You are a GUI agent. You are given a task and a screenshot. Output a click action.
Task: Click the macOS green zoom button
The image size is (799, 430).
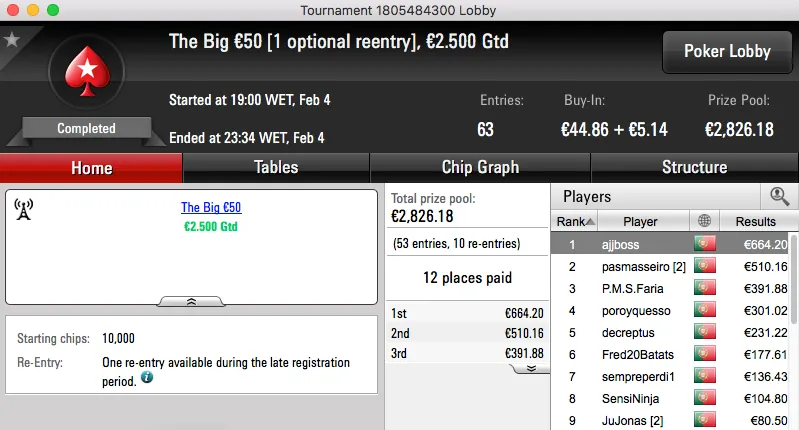click(52, 9)
